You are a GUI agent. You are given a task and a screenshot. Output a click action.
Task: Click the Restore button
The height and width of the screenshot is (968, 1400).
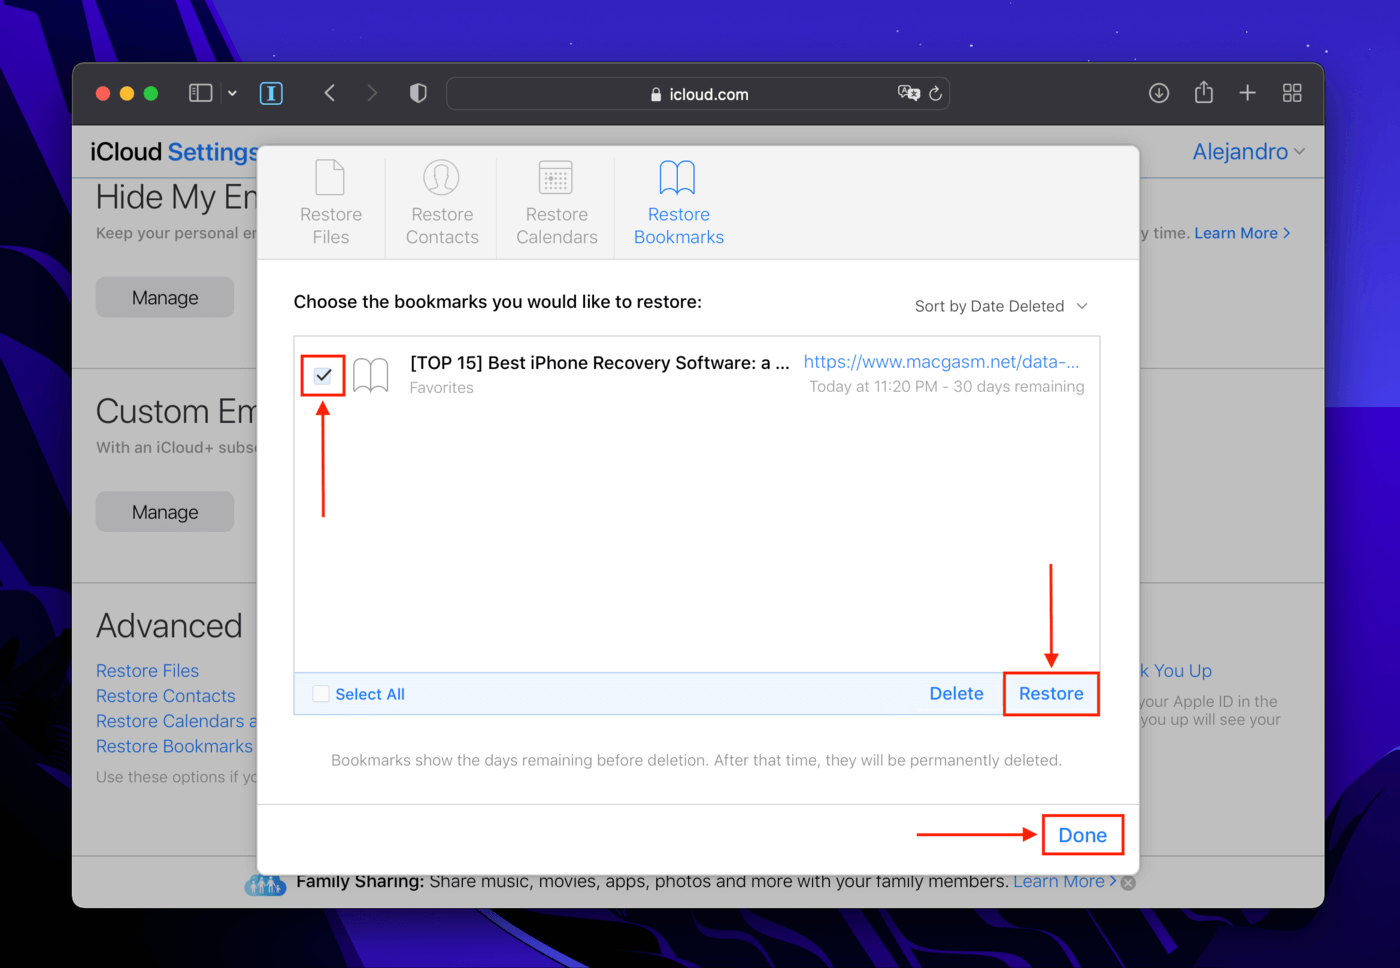[x=1051, y=694]
